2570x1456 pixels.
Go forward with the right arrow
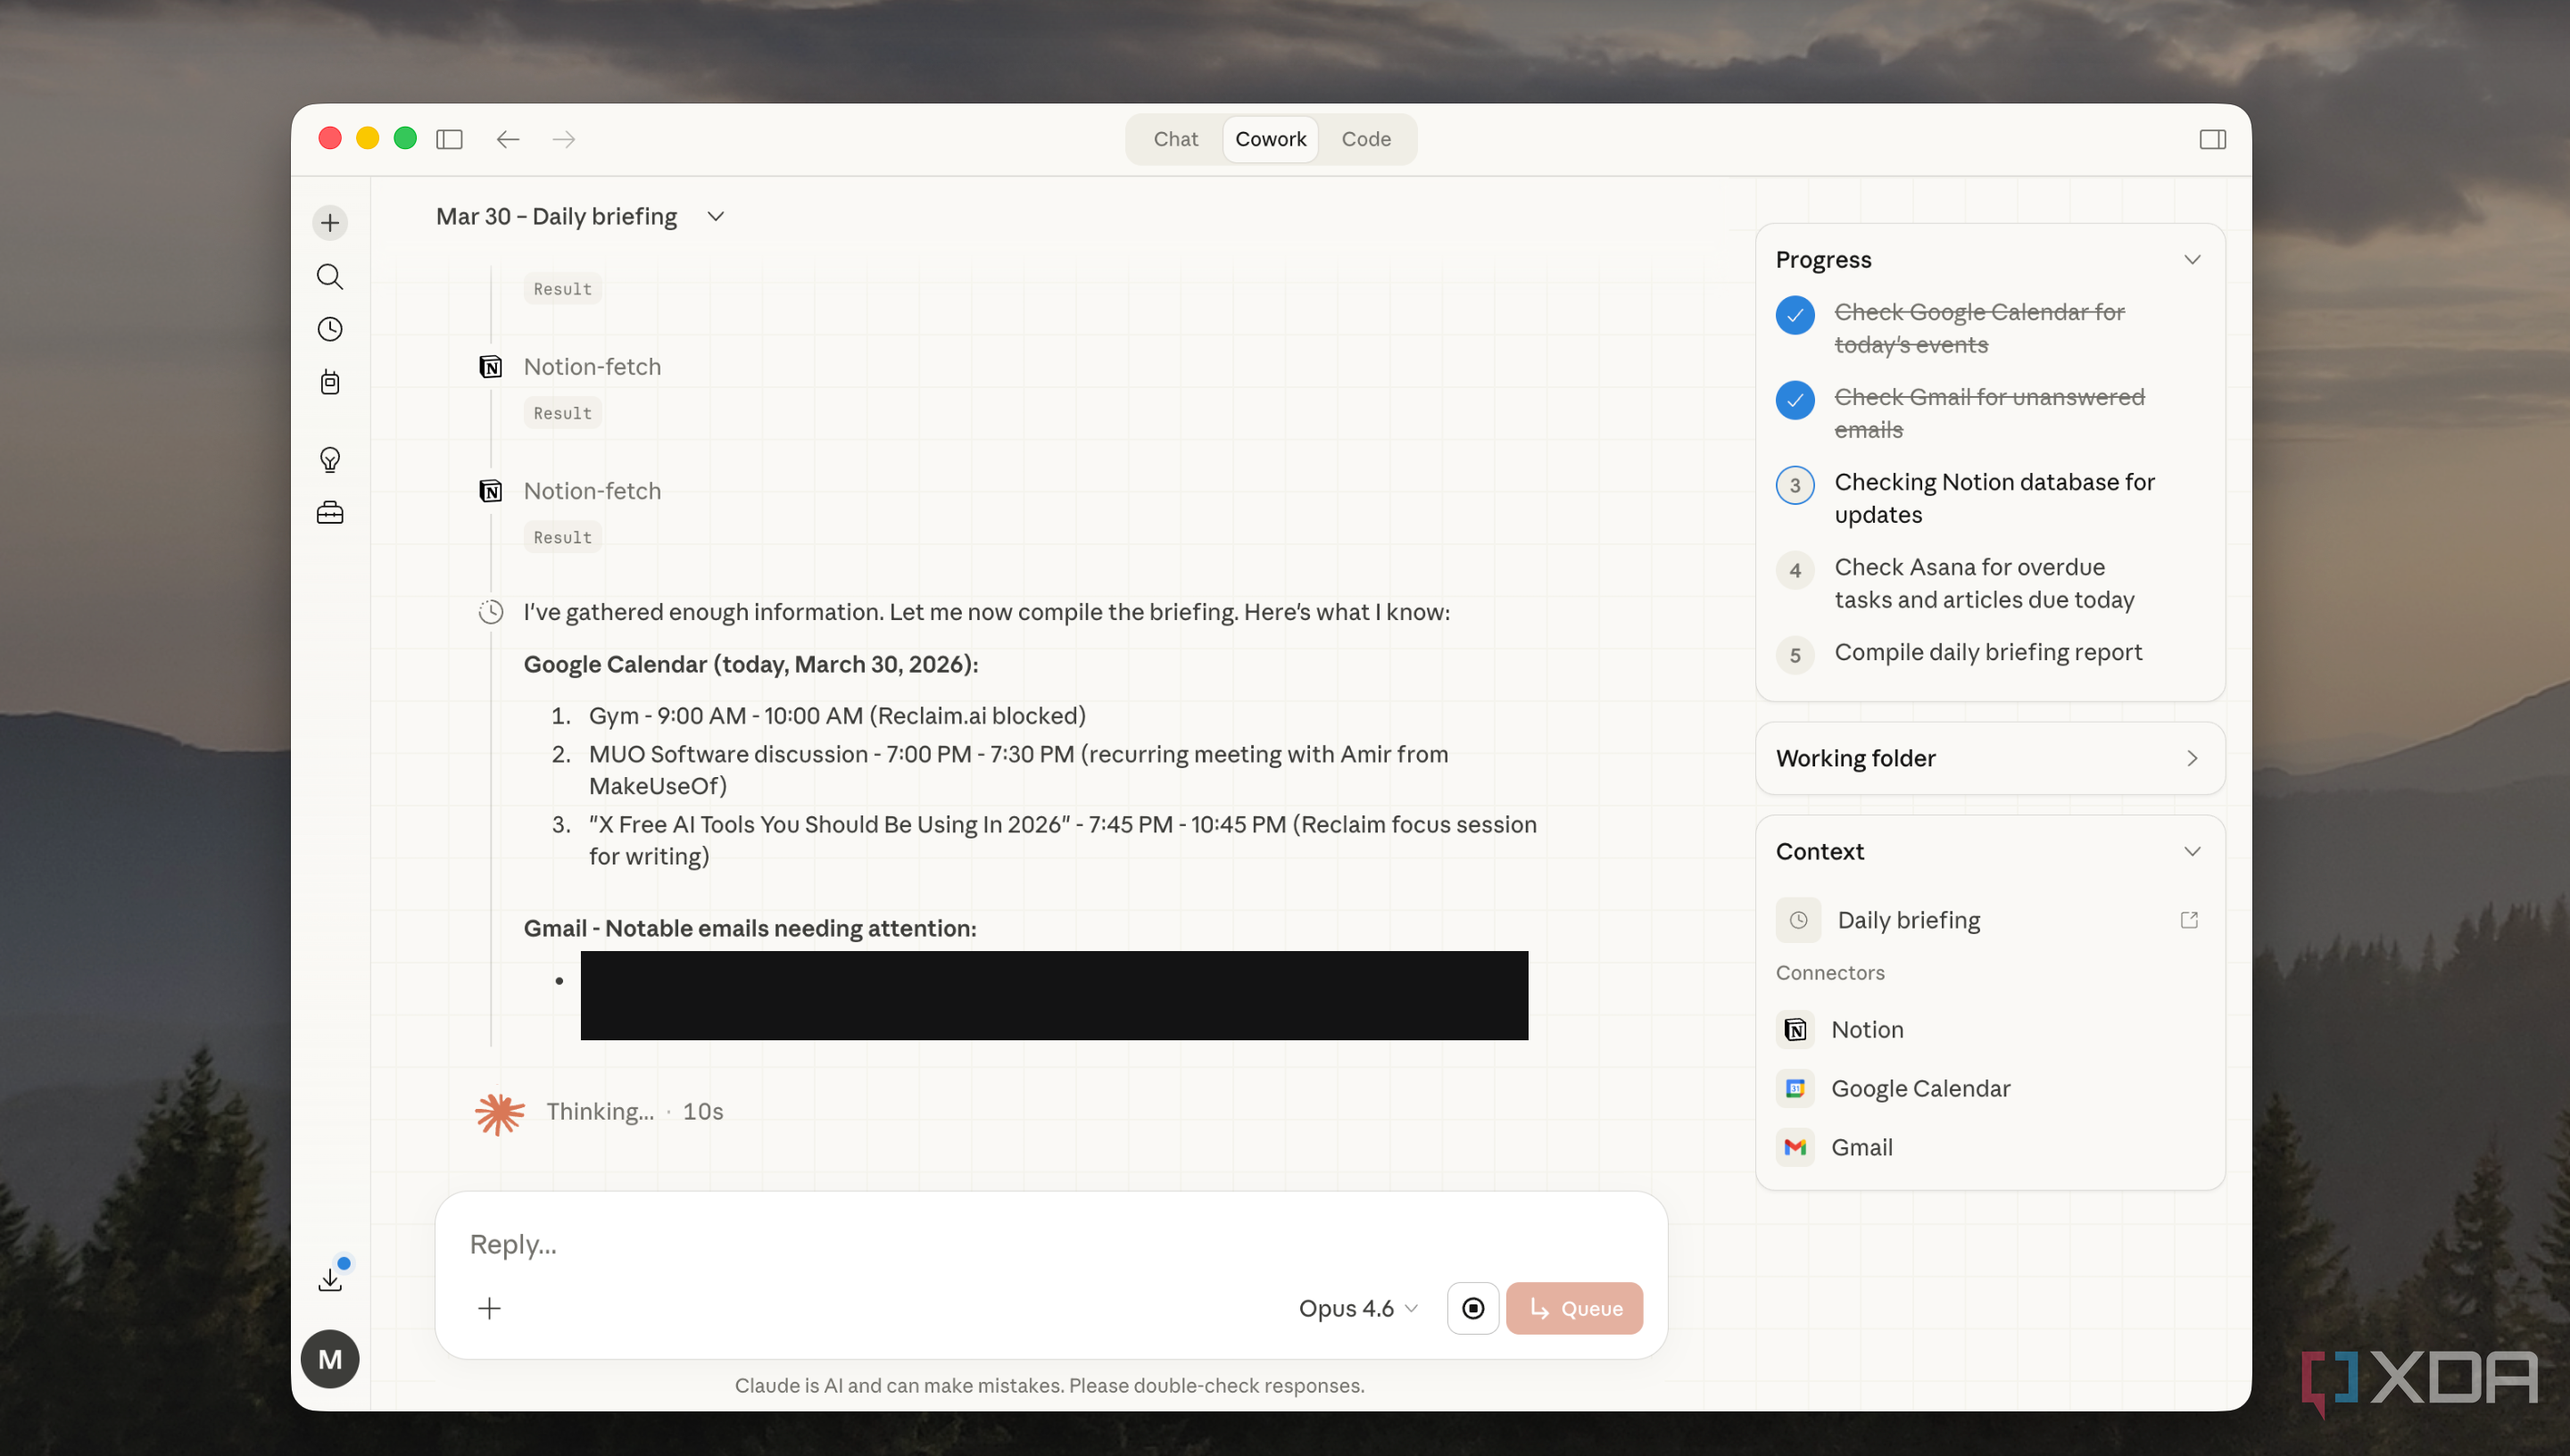564,139
